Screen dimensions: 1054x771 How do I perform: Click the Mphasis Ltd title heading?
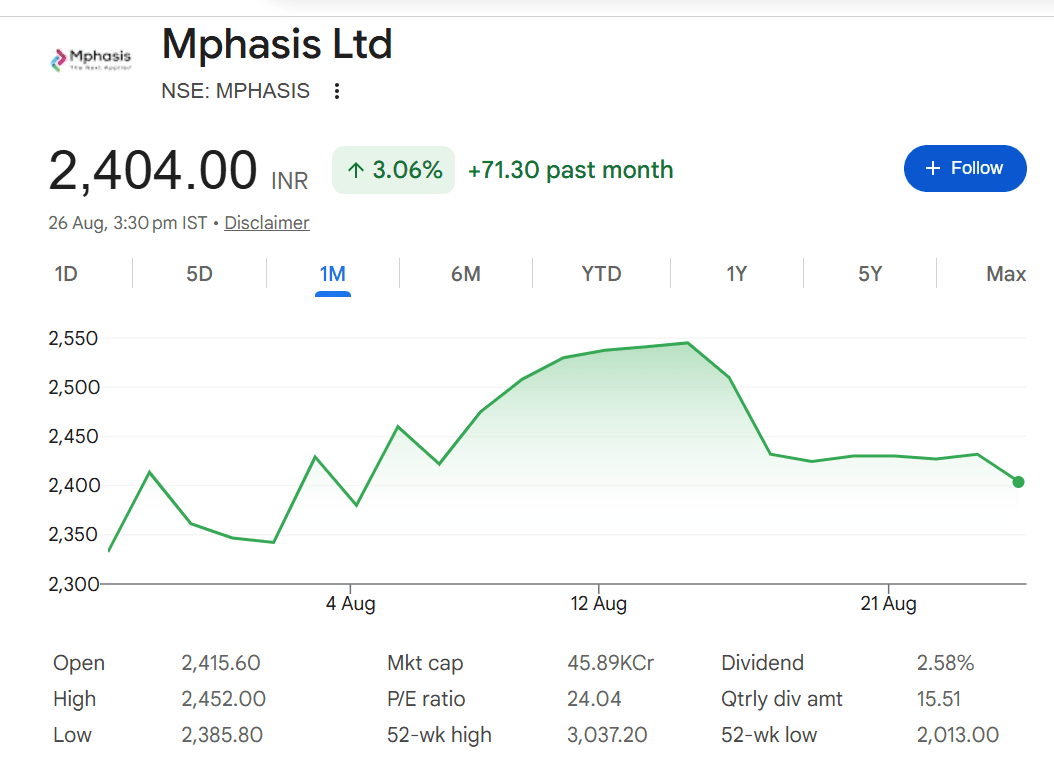277,44
